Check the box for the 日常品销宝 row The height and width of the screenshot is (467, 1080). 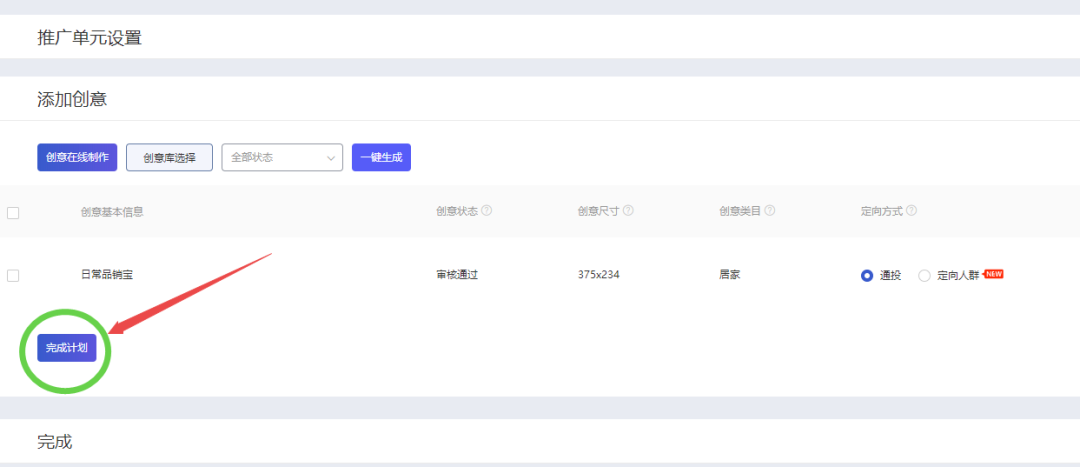pyautogui.click(x=13, y=276)
